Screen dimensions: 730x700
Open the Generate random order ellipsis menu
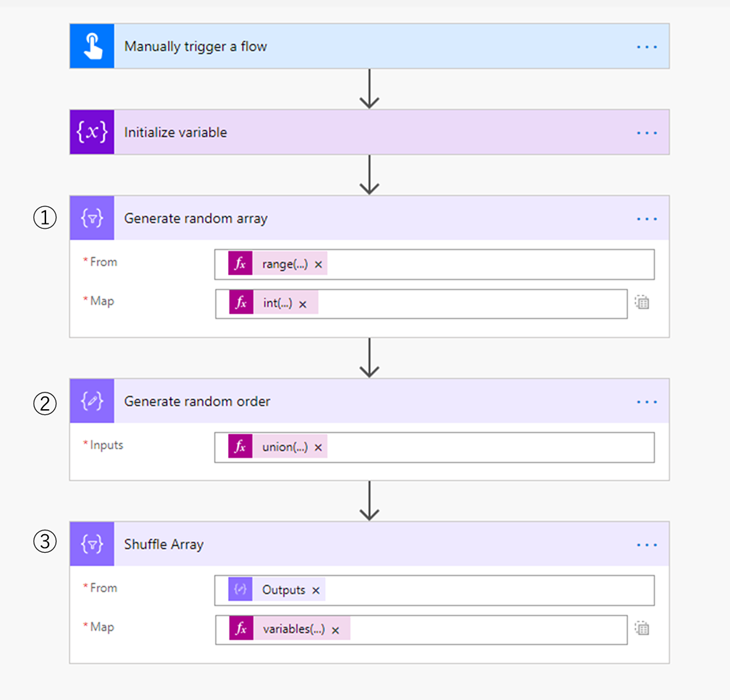tap(647, 402)
